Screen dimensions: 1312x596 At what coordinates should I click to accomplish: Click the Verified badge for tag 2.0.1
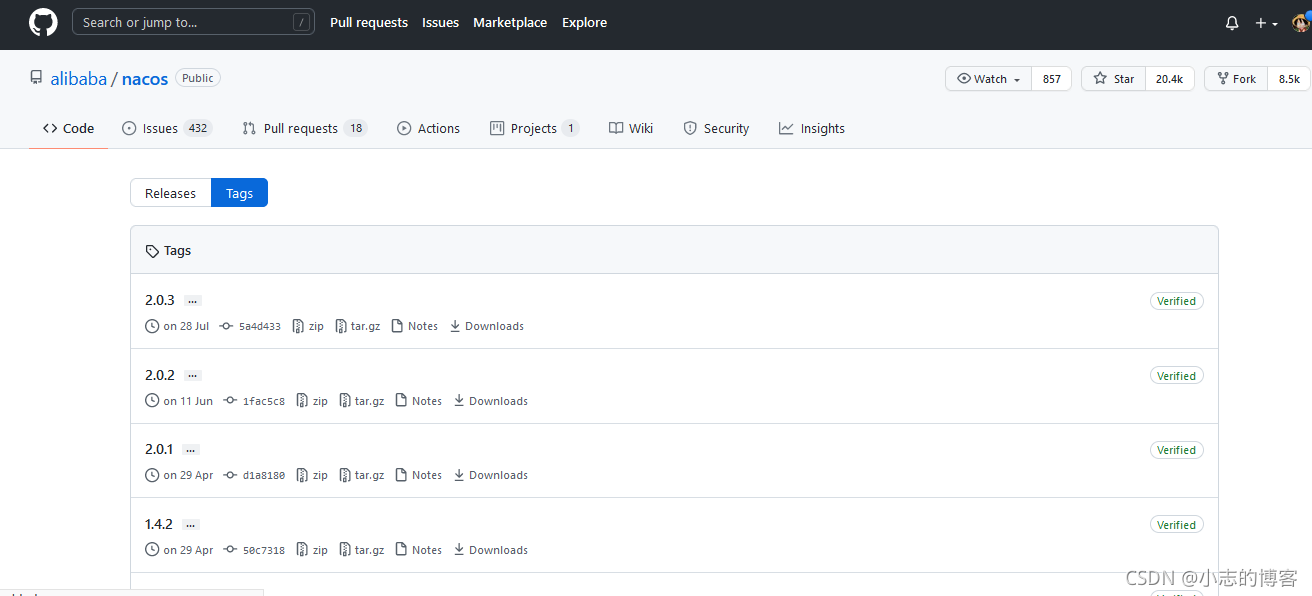[1176, 450]
